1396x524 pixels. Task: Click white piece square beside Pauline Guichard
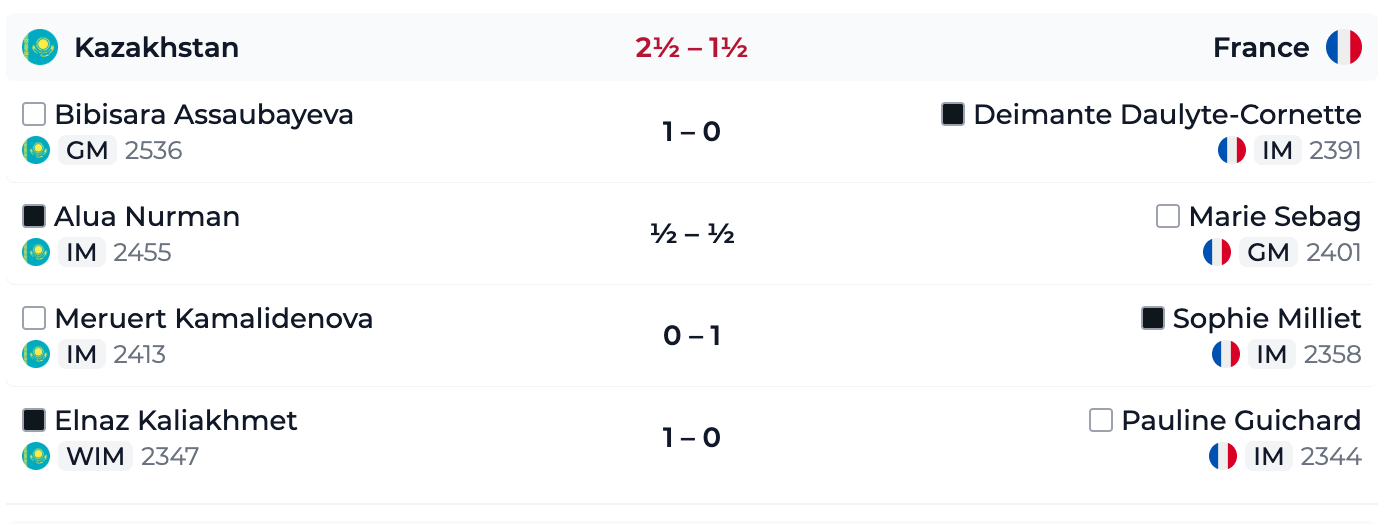point(1101,420)
